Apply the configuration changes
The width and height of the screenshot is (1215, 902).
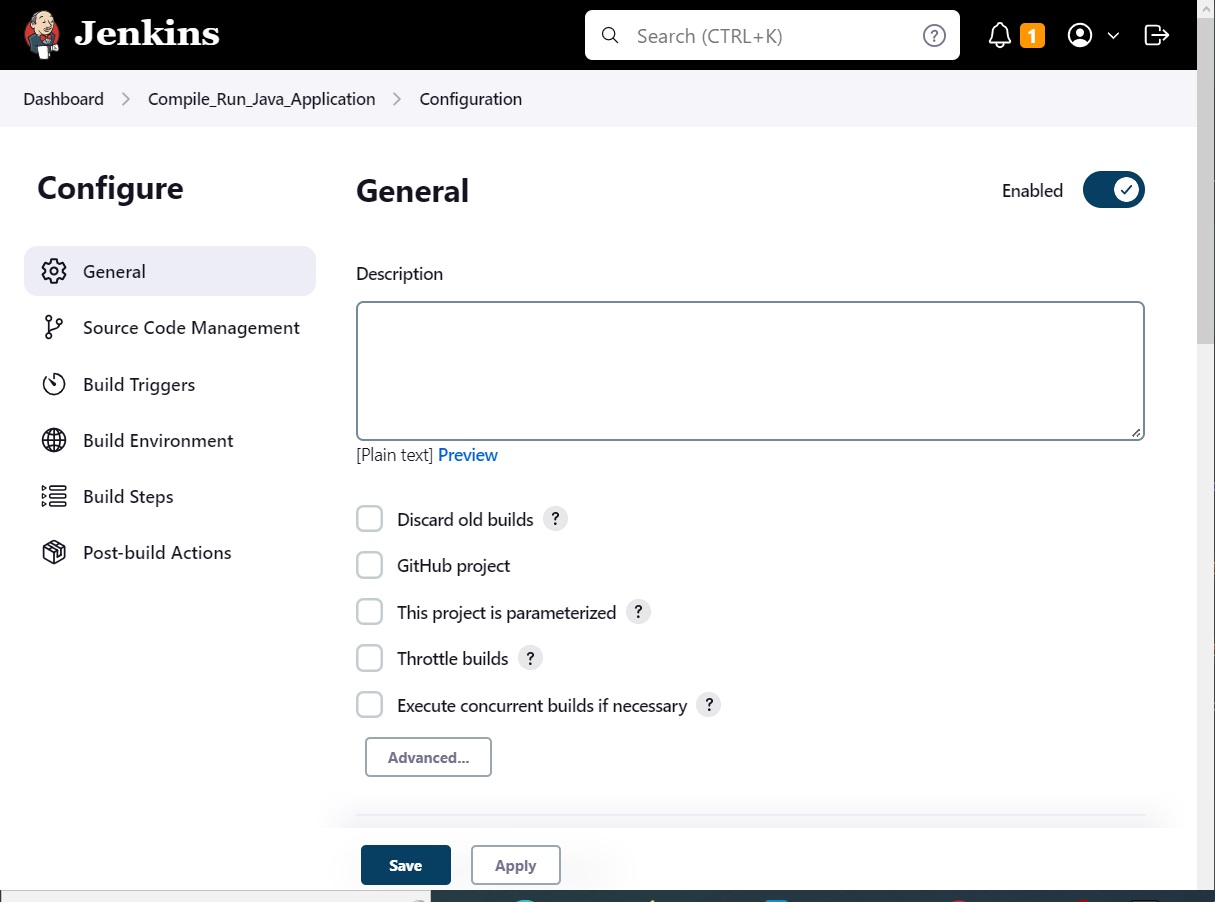516,865
